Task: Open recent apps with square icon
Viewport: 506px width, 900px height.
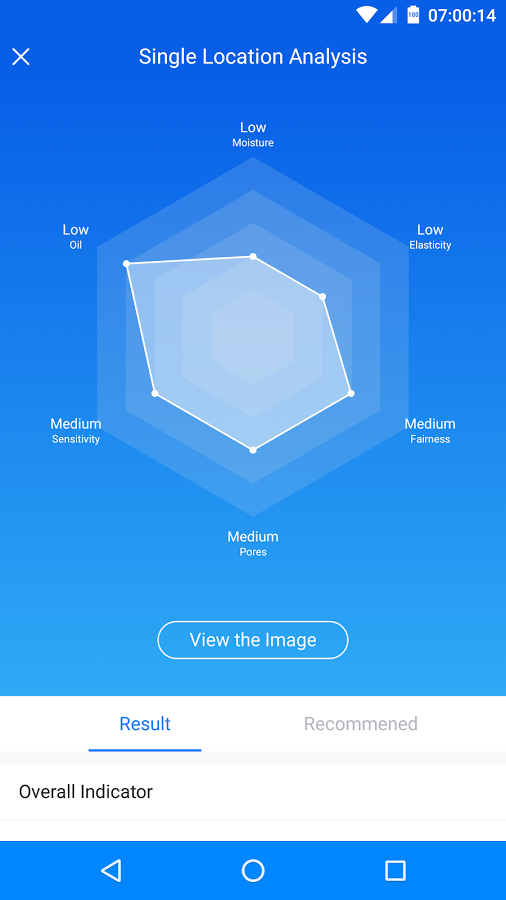Action: (x=395, y=870)
